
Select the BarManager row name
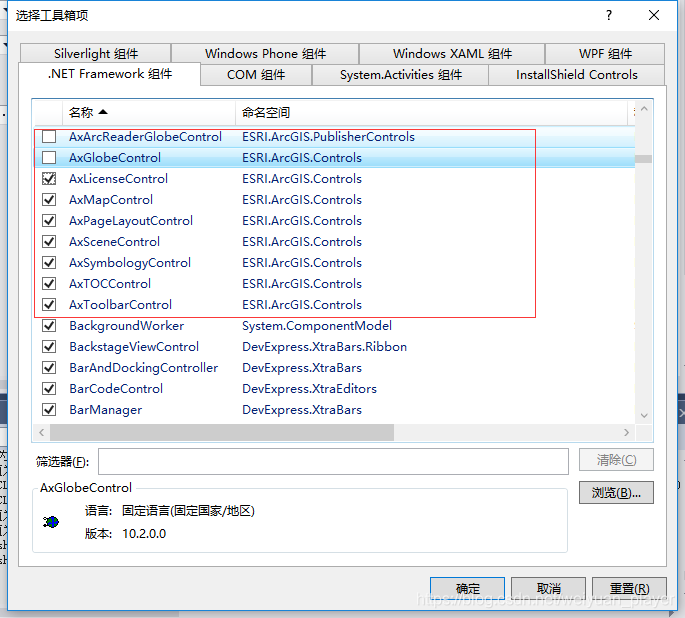click(x=106, y=410)
